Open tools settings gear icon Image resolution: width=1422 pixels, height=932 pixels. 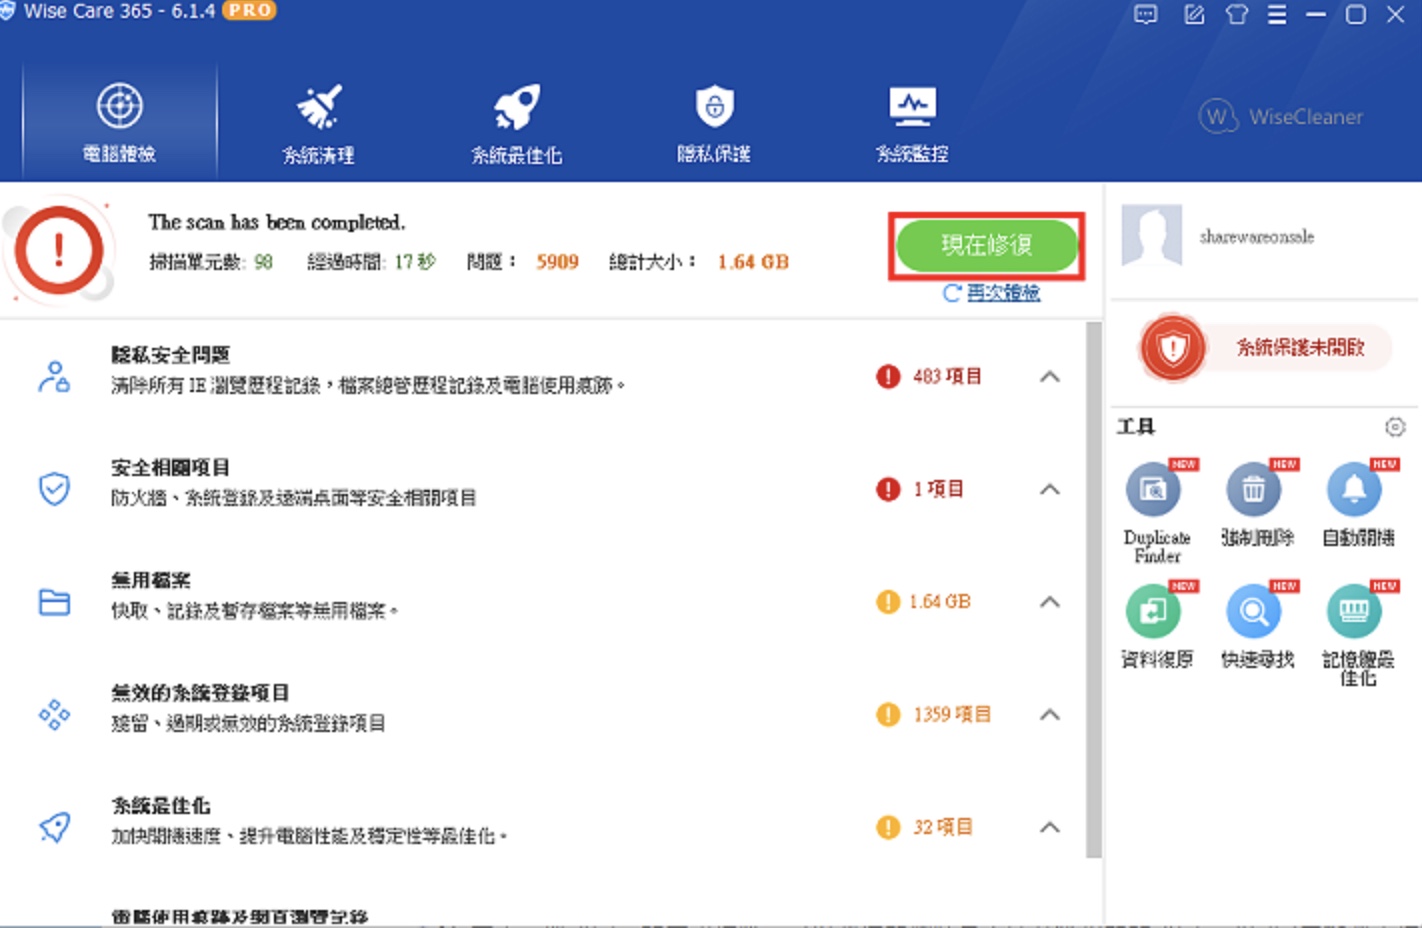click(1395, 427)
